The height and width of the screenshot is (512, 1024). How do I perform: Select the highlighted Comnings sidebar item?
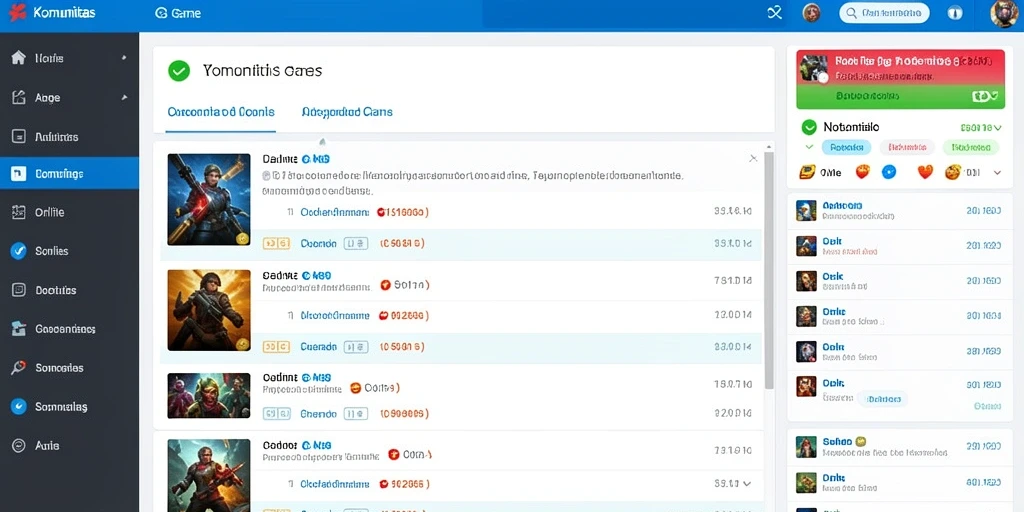[x=69, y=174]
